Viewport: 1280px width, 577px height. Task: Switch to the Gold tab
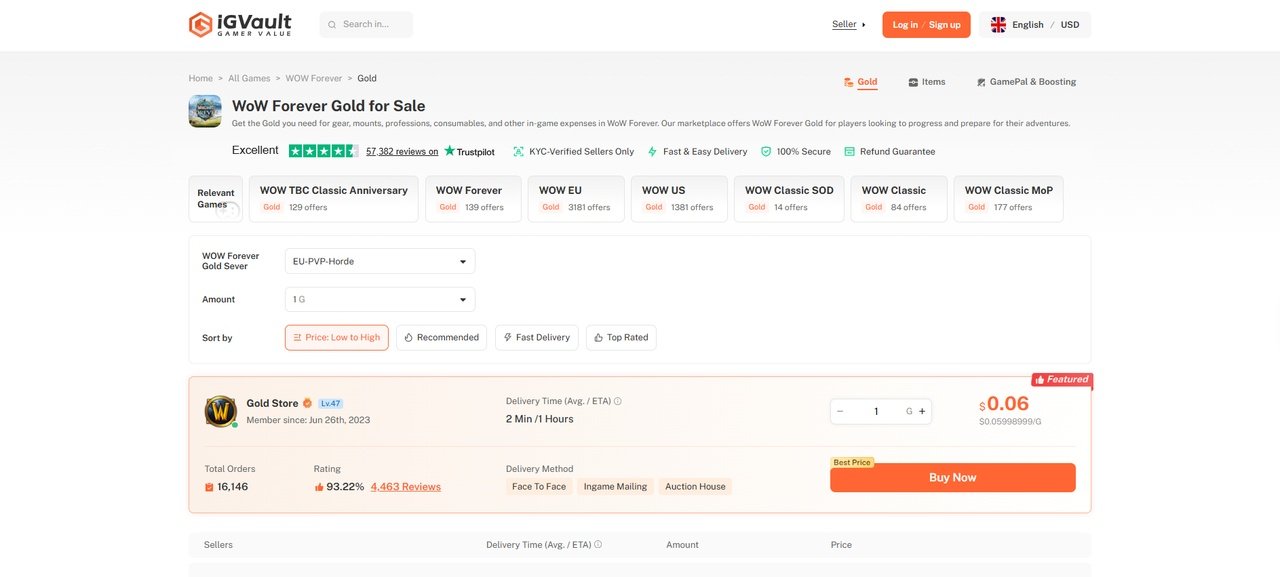(x=861, y=82)
